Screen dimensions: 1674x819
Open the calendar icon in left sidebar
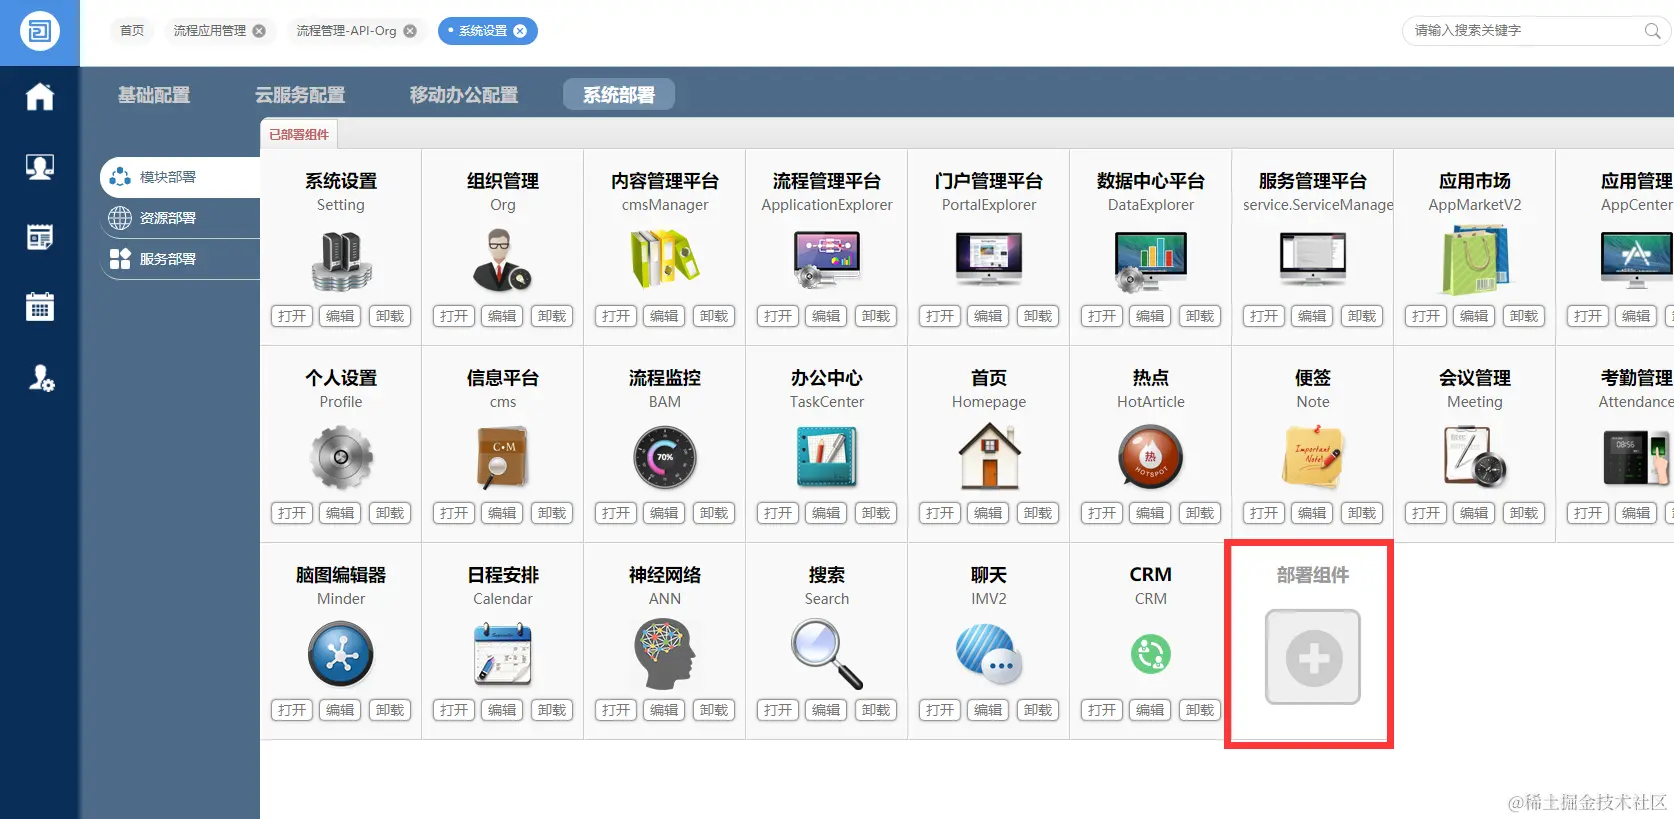click(x=40, y=306)
